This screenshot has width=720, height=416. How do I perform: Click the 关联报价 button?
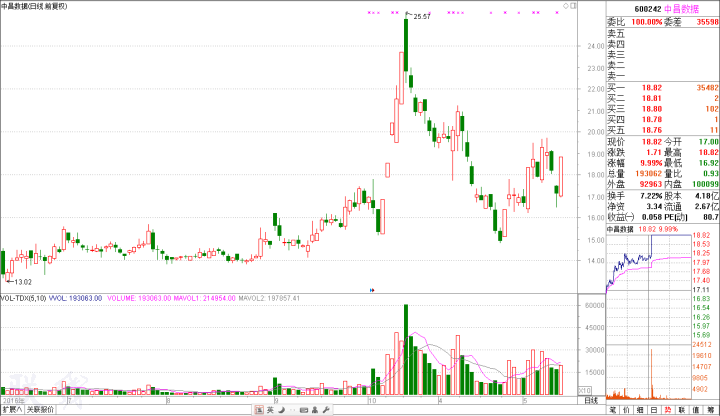[x=40, y=409]
